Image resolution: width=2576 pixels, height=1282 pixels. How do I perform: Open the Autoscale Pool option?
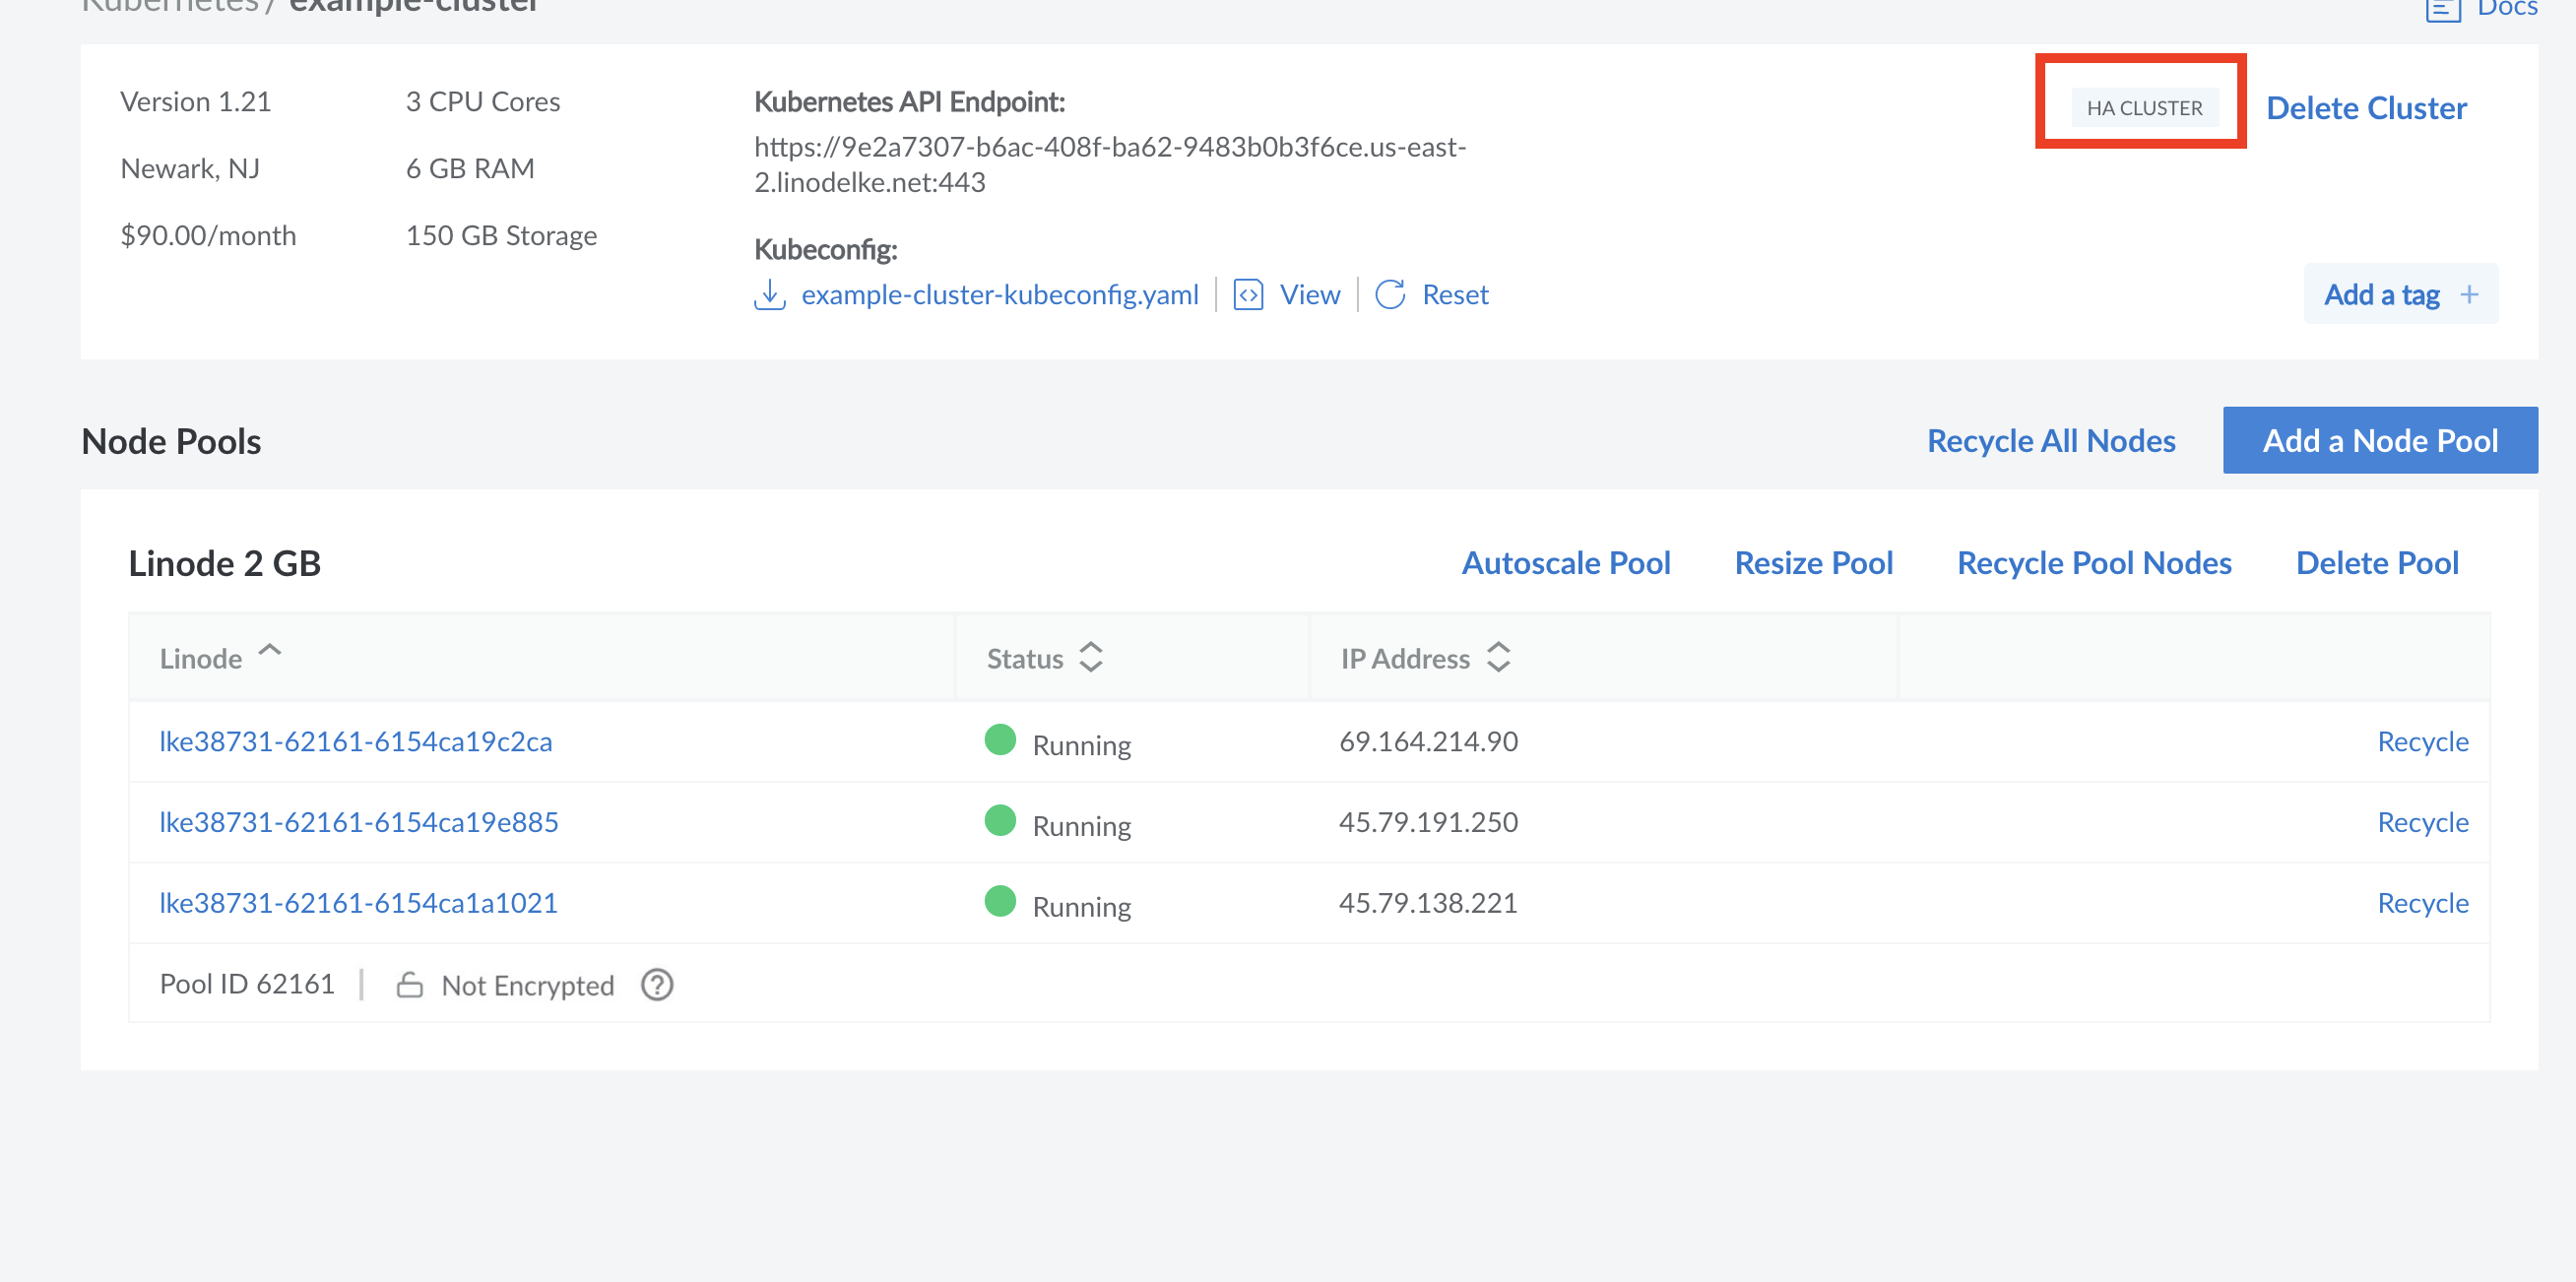pos(1566,563)
